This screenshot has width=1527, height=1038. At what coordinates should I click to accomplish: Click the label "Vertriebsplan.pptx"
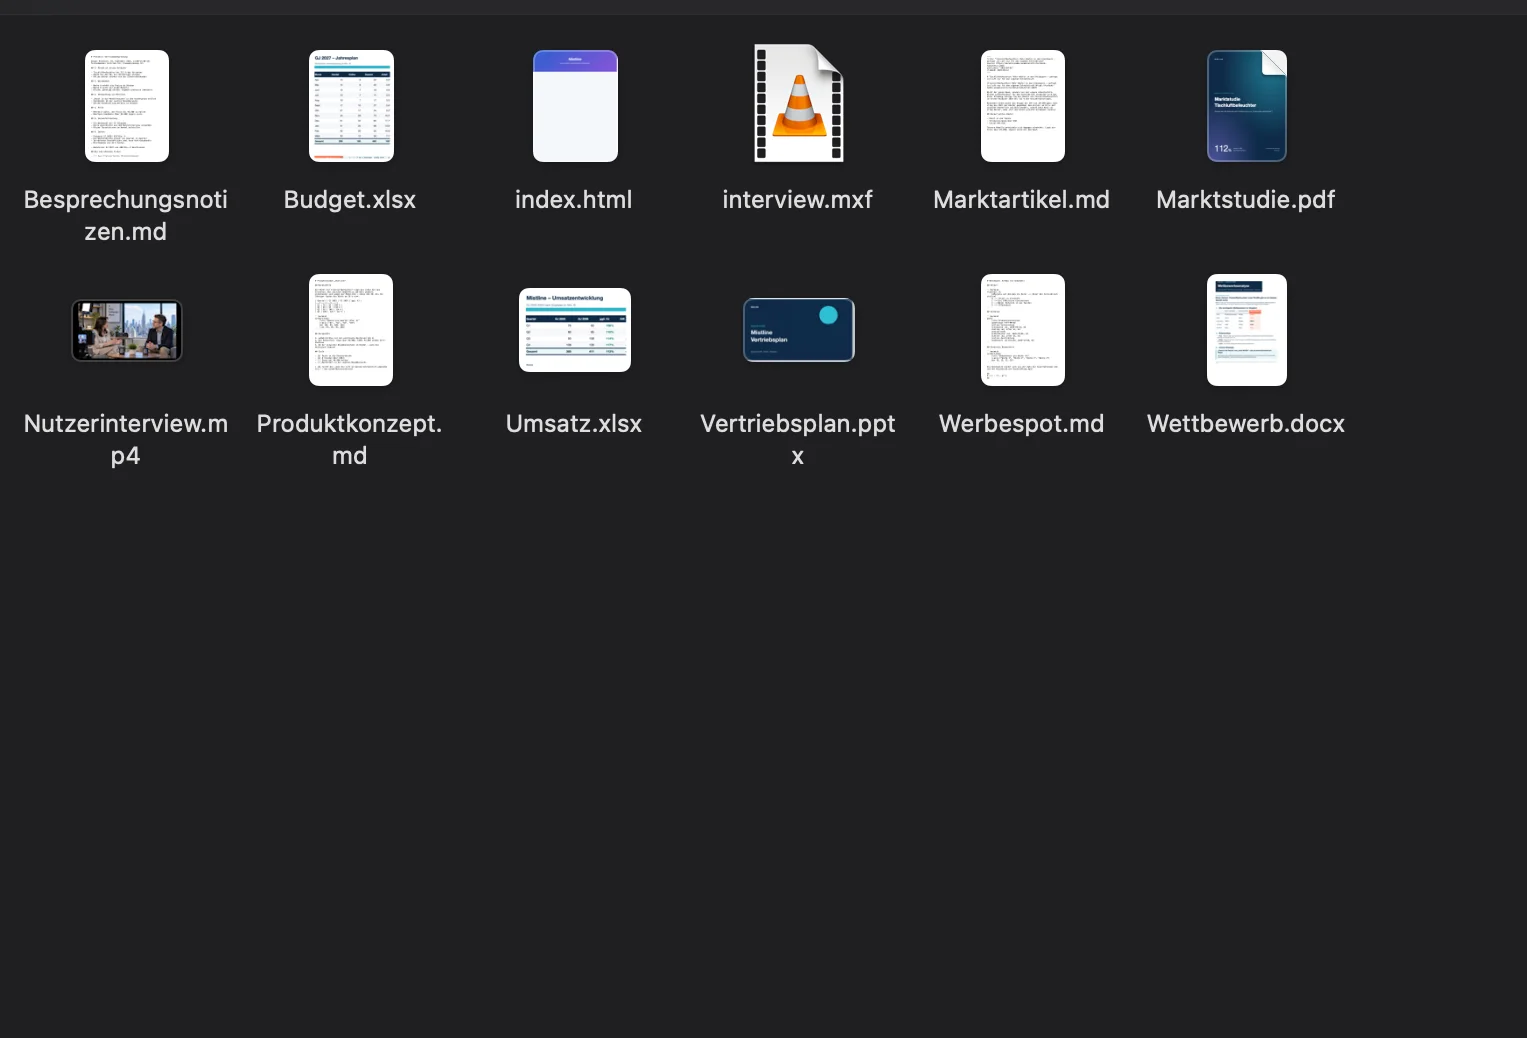click(x=798, y=439)
